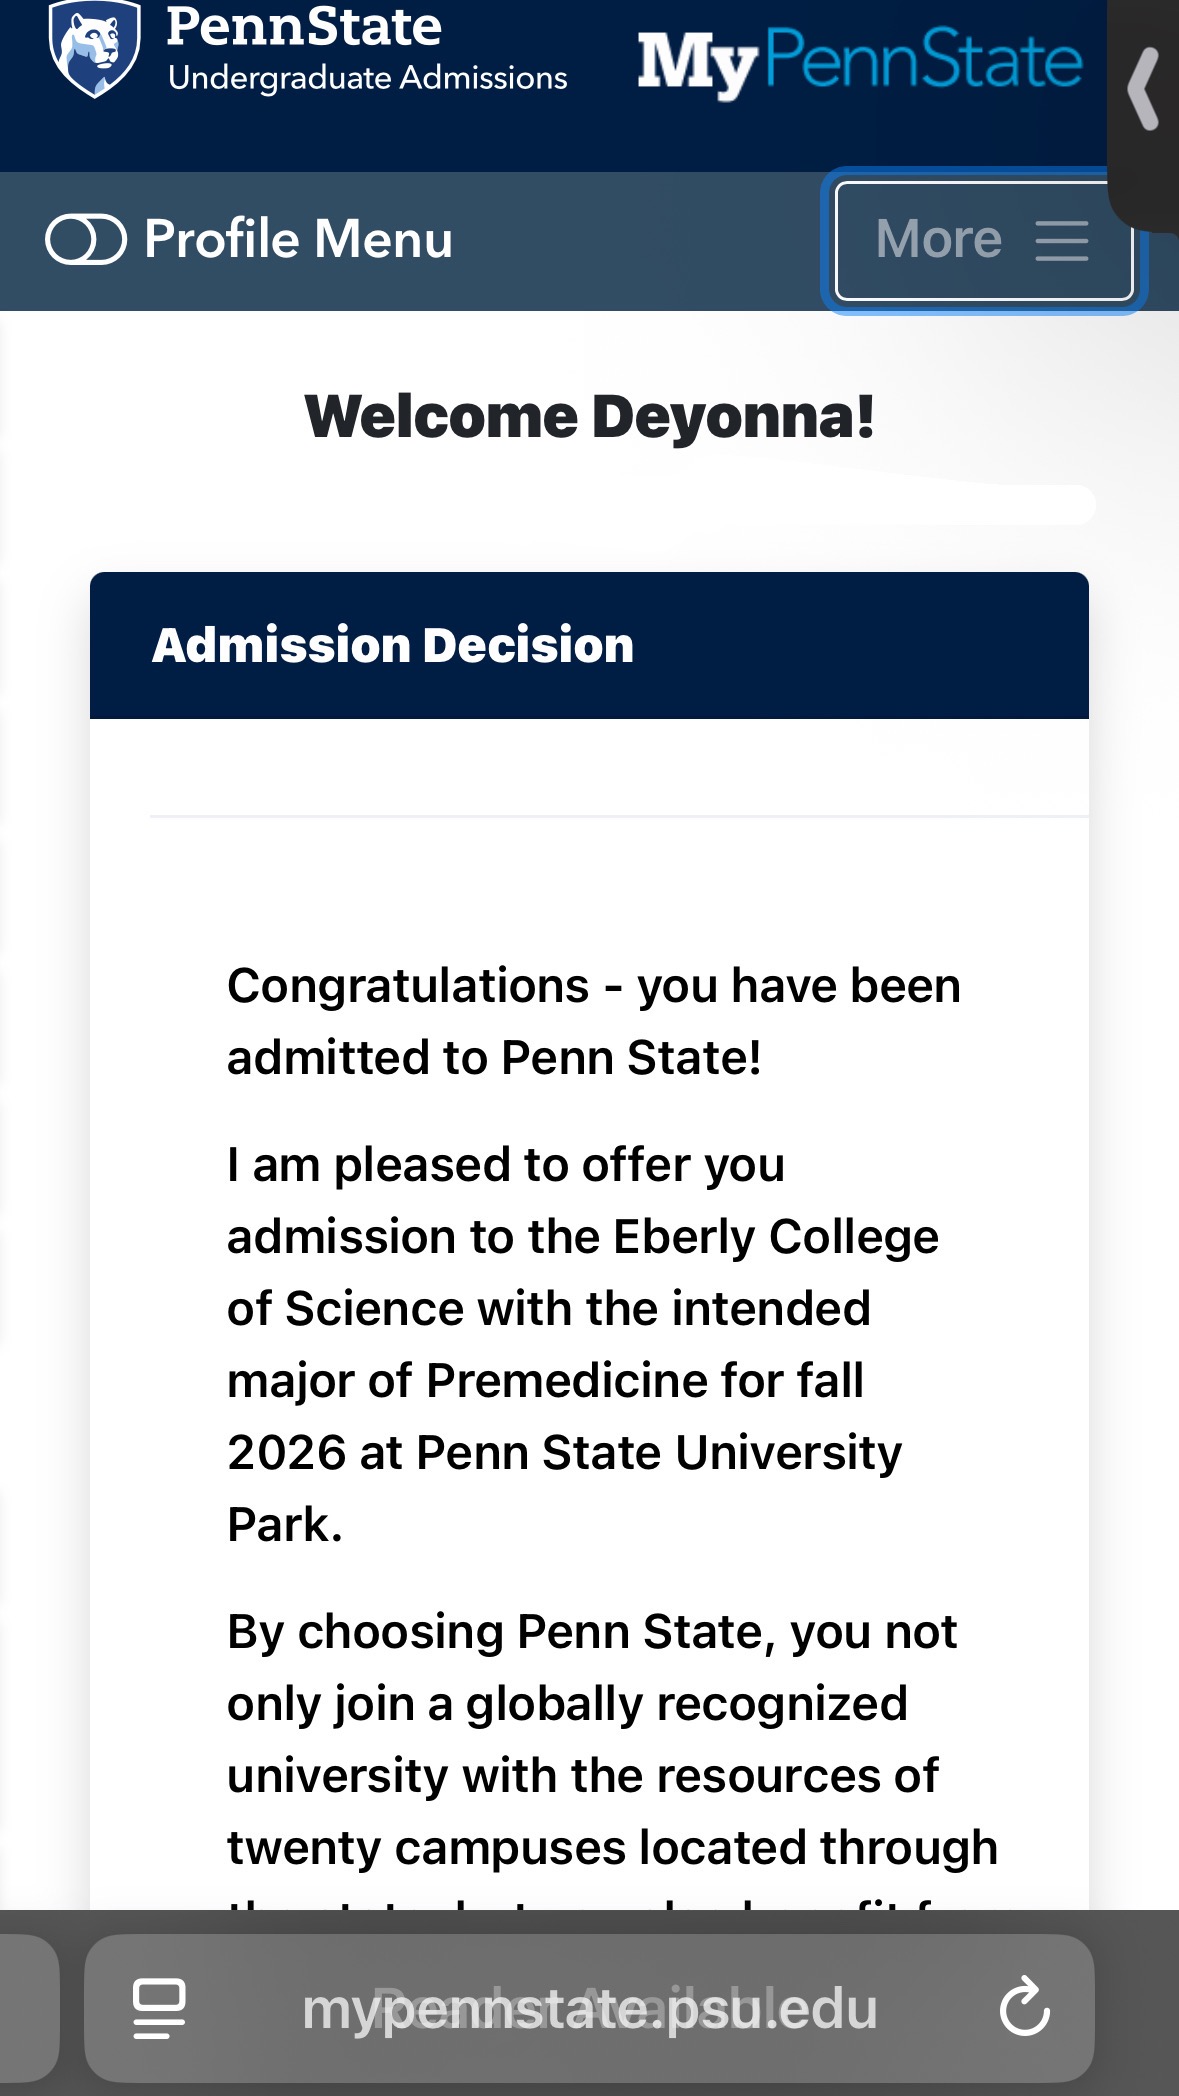The width and height of the screenshot is (1179, 2096).
Task: Switch to the adjacent browser tab card
Action: tap(28, 2007)
